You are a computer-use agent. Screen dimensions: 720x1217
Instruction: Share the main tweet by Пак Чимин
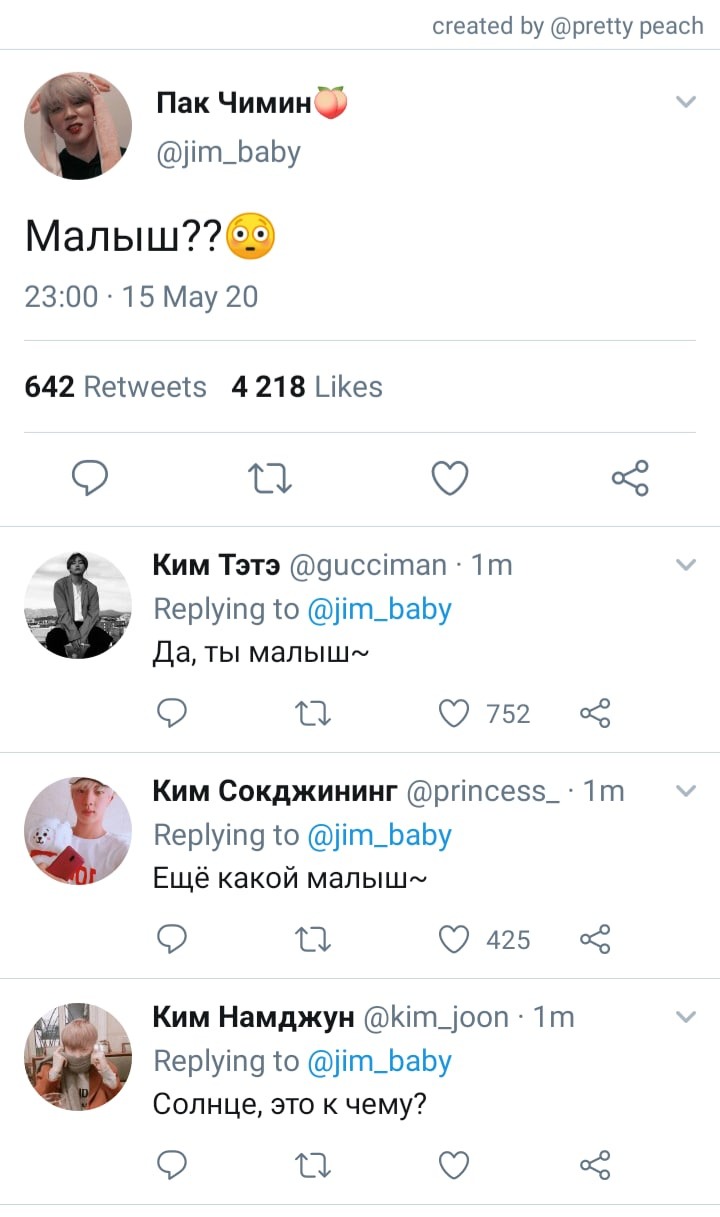[630, 479]
